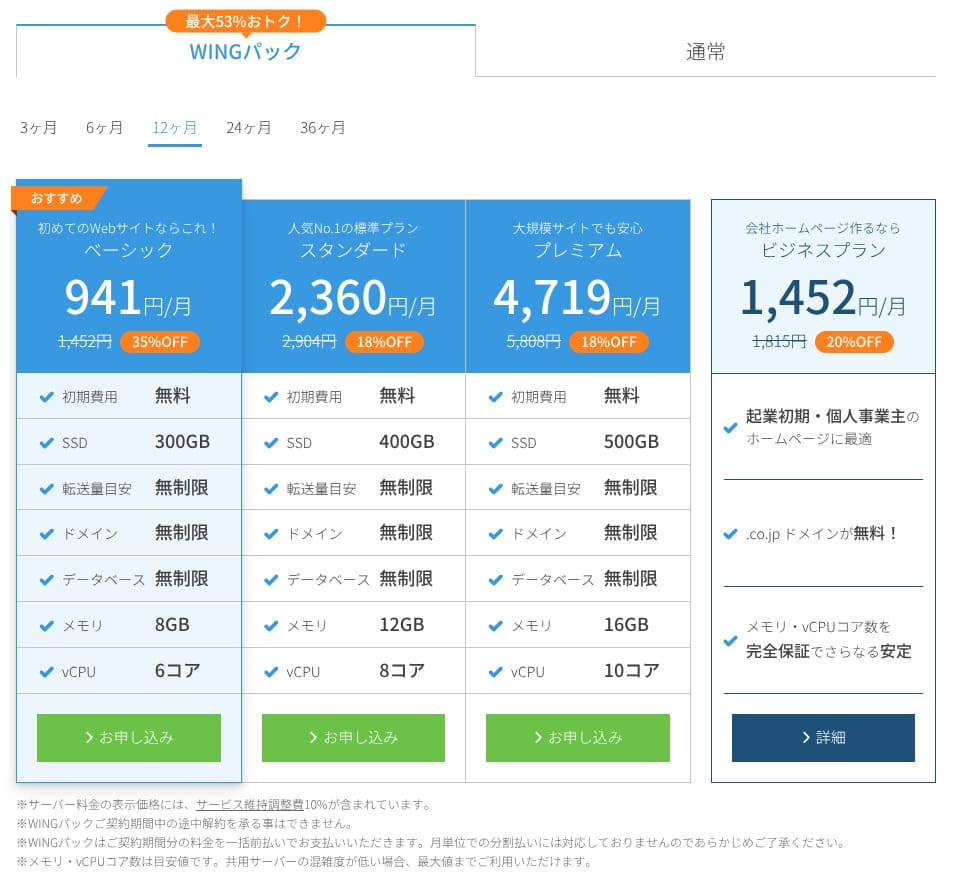
Task: Click checkmark beside 起業初期・個人事業主の
Action: pyautogui.click(x=731, y=427)
